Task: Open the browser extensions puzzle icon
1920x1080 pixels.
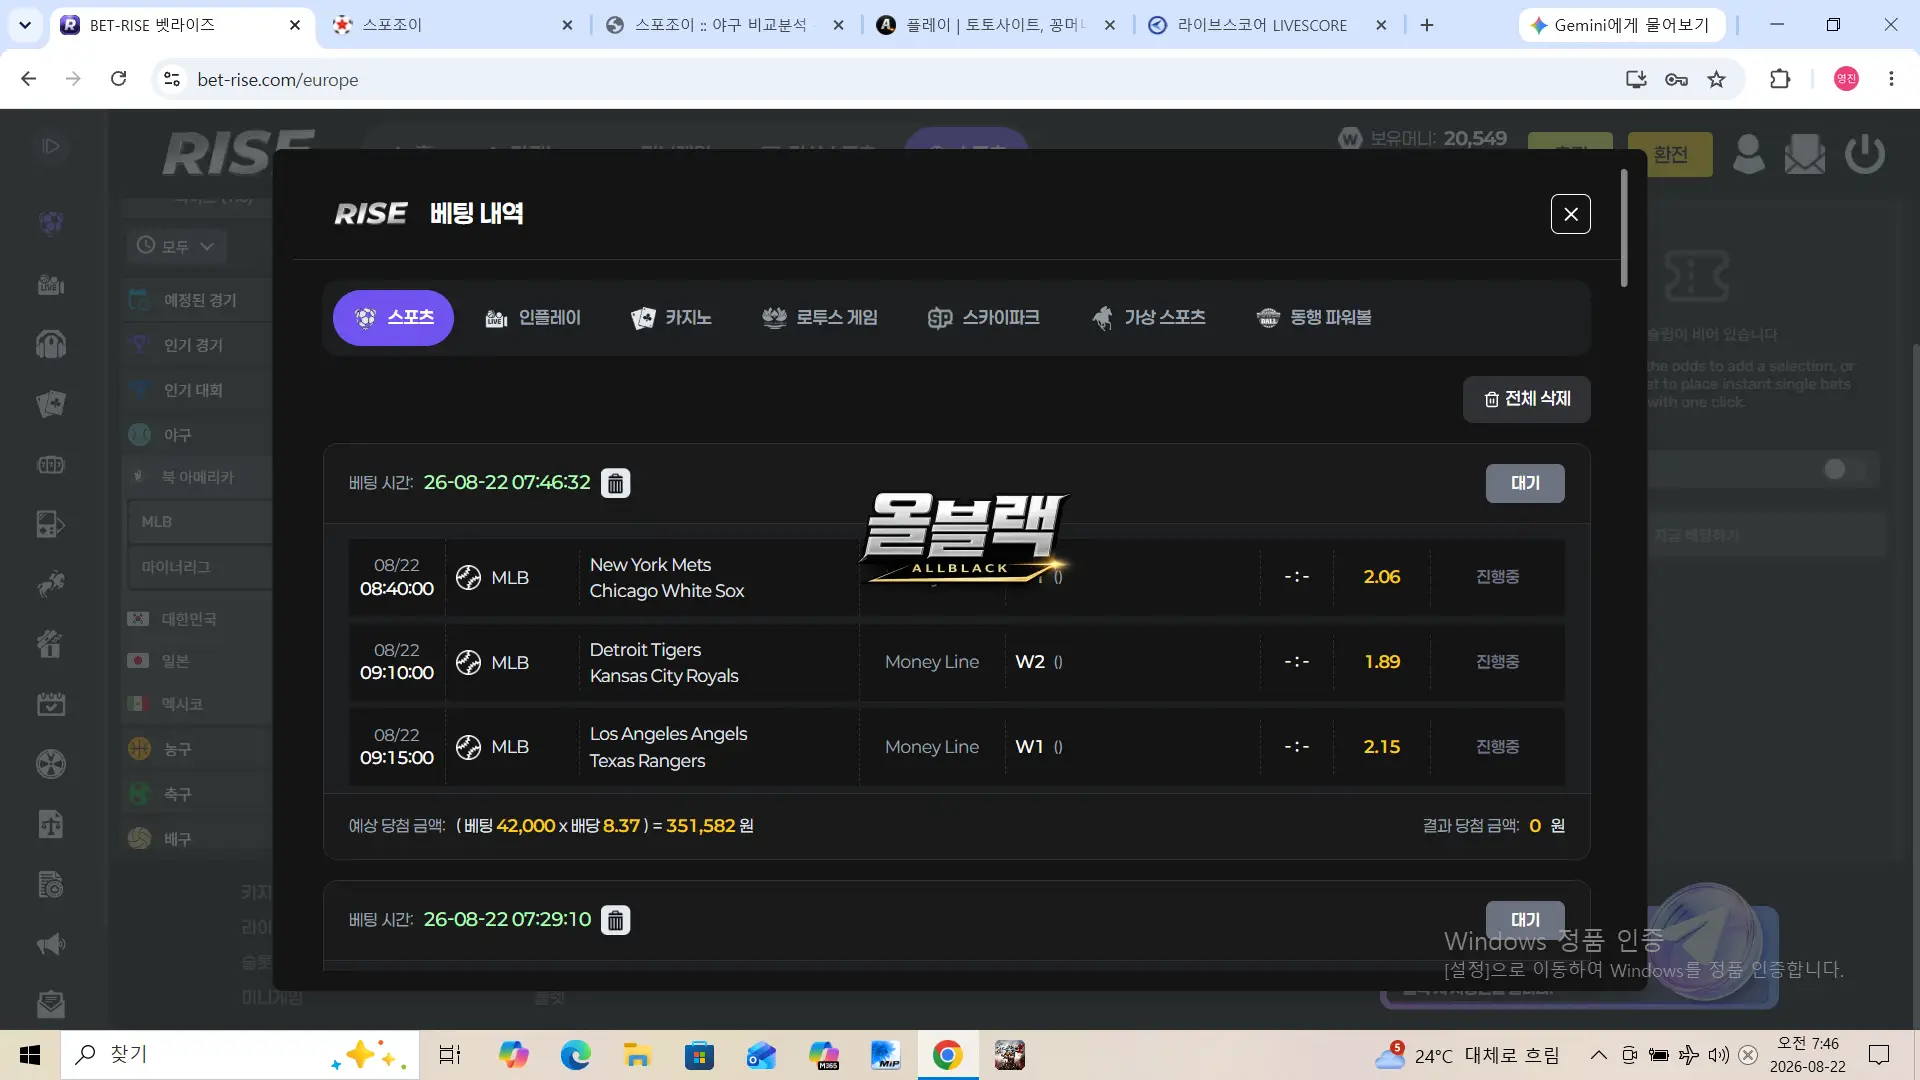Action: 1780,79
